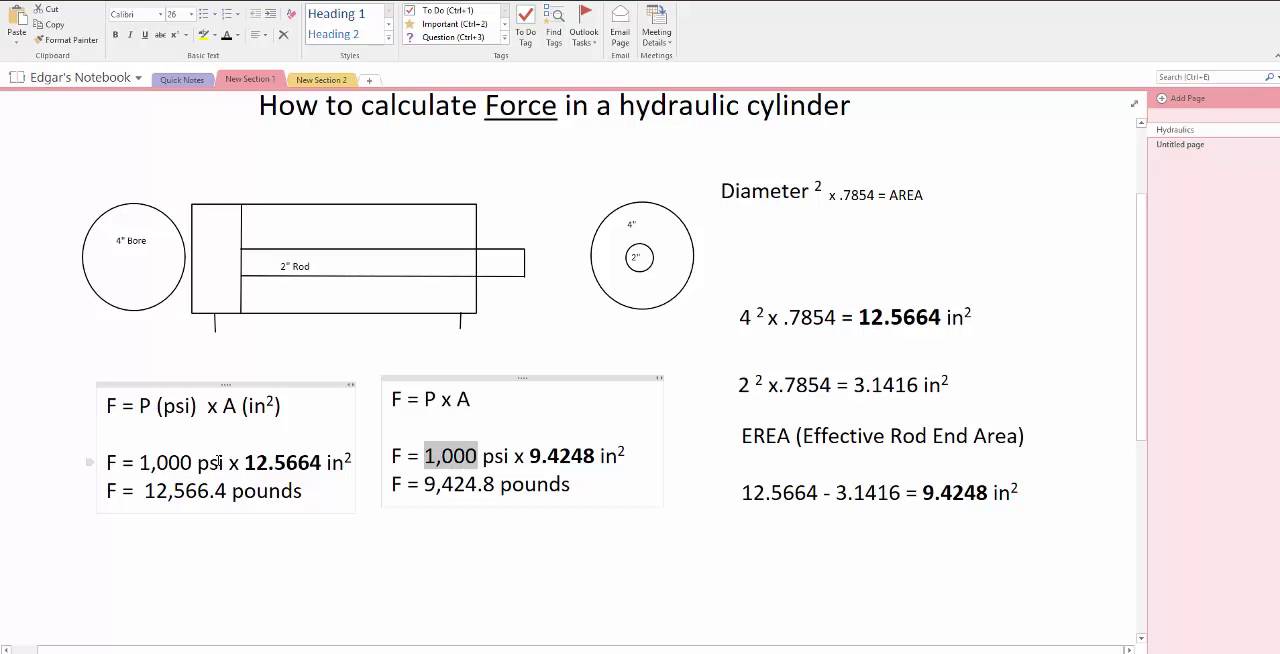Screen dimensions: 1280x654
Task: Create a new section with the plus tab
Action: pyautogui.click(x=369, y=80)
